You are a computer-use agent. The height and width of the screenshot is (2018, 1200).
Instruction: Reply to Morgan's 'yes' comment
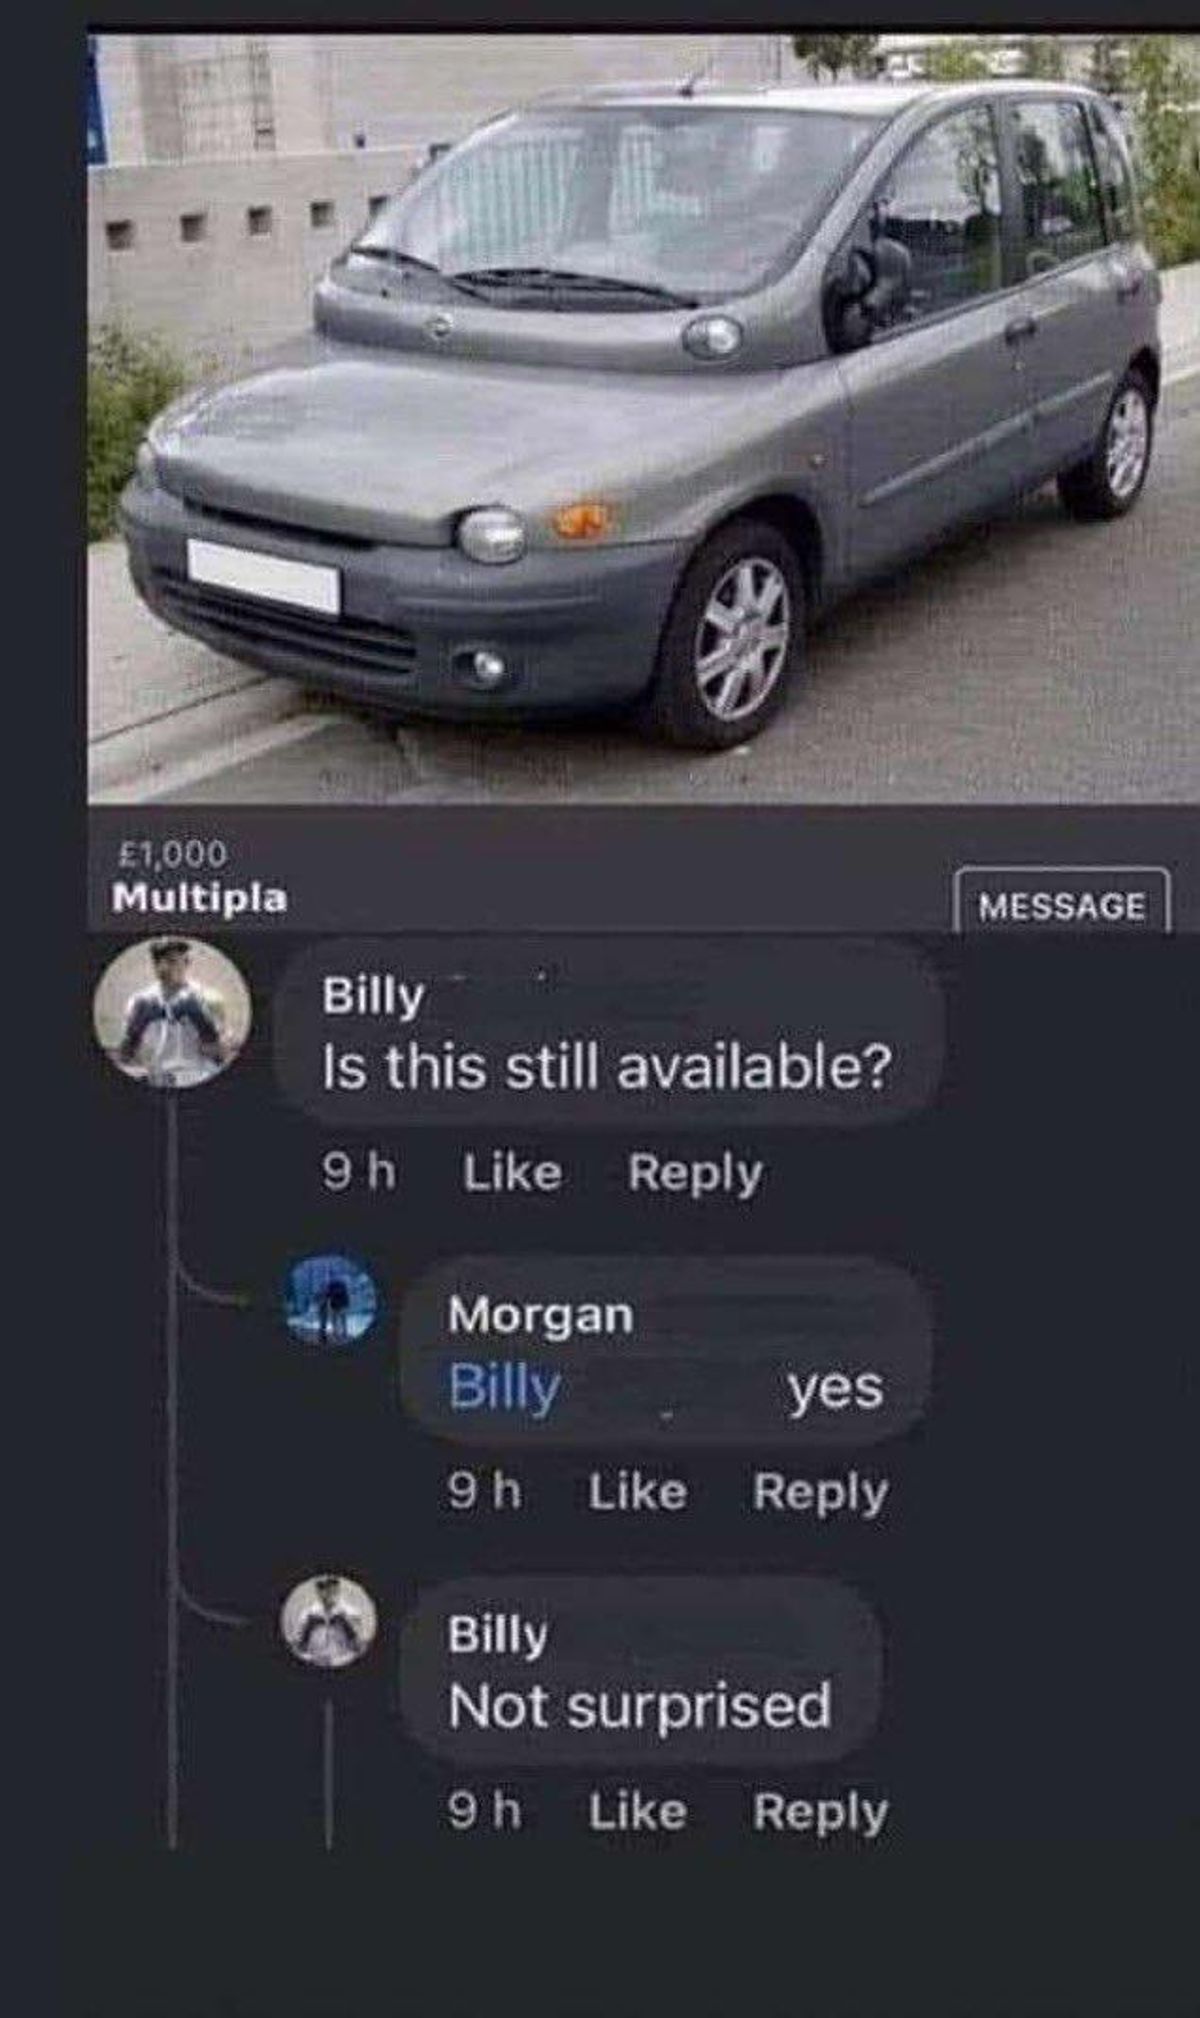(x=820, y=1494)
